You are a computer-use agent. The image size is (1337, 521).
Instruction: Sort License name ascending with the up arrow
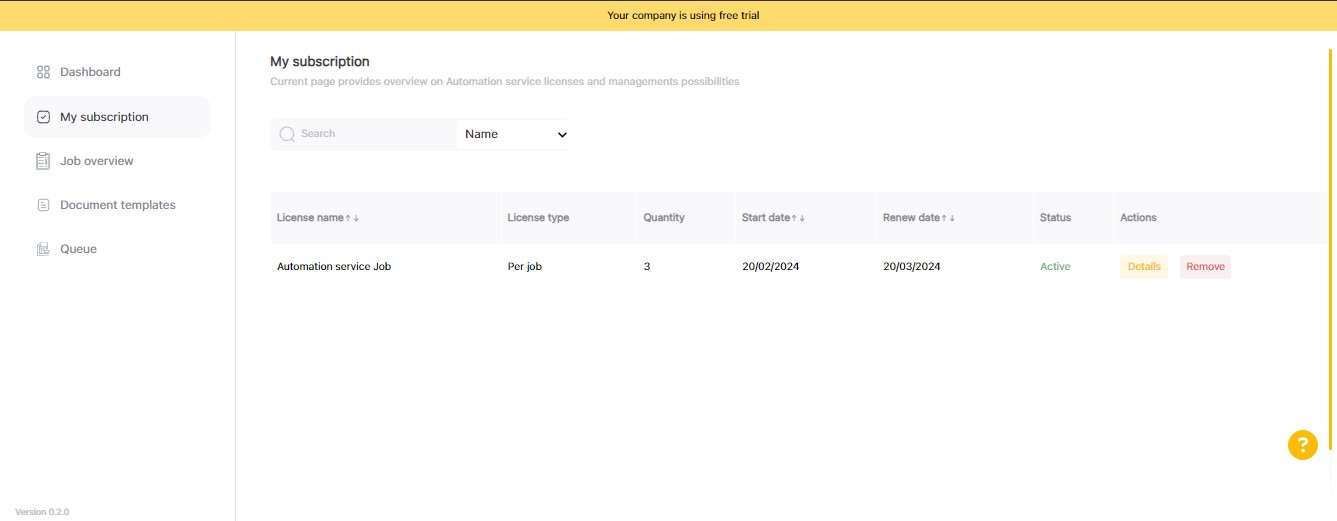click(348, 218)
